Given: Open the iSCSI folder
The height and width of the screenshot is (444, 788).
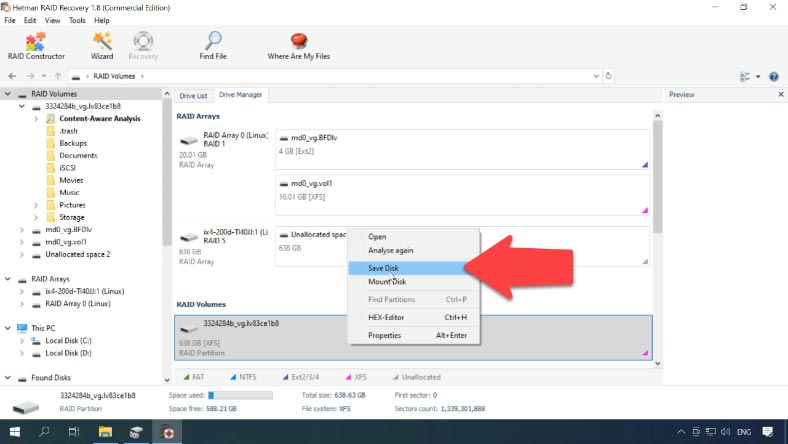Looking at the screenshot, I should click(x=67, y=168).
